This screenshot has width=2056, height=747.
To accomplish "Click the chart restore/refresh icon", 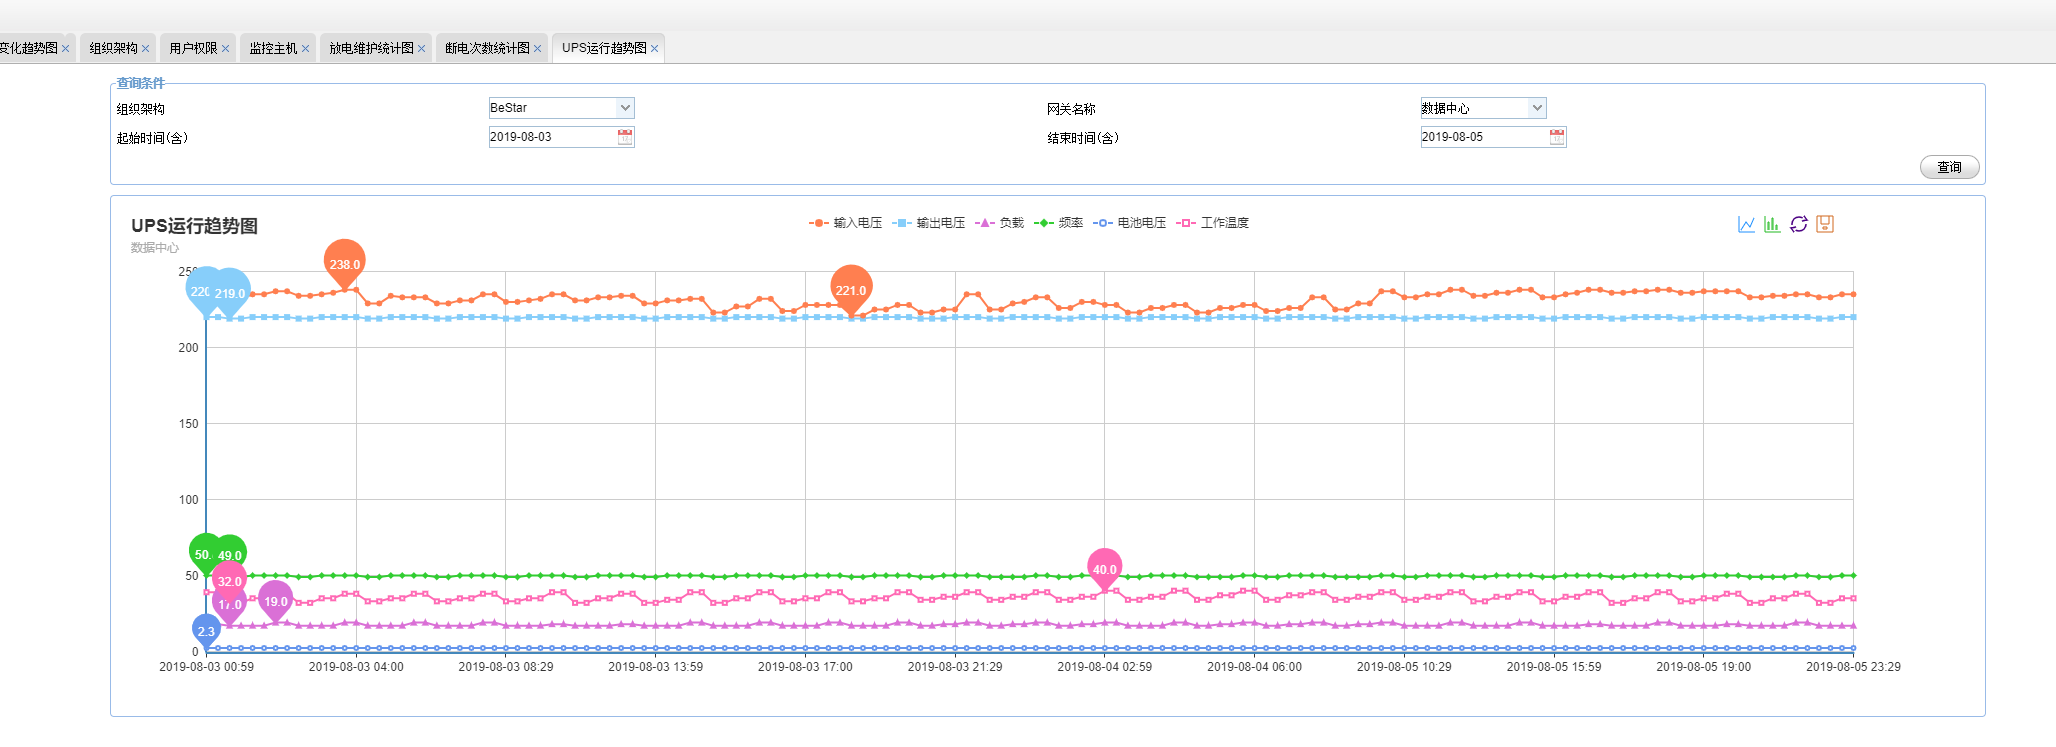I will [x=1799, y=224].
